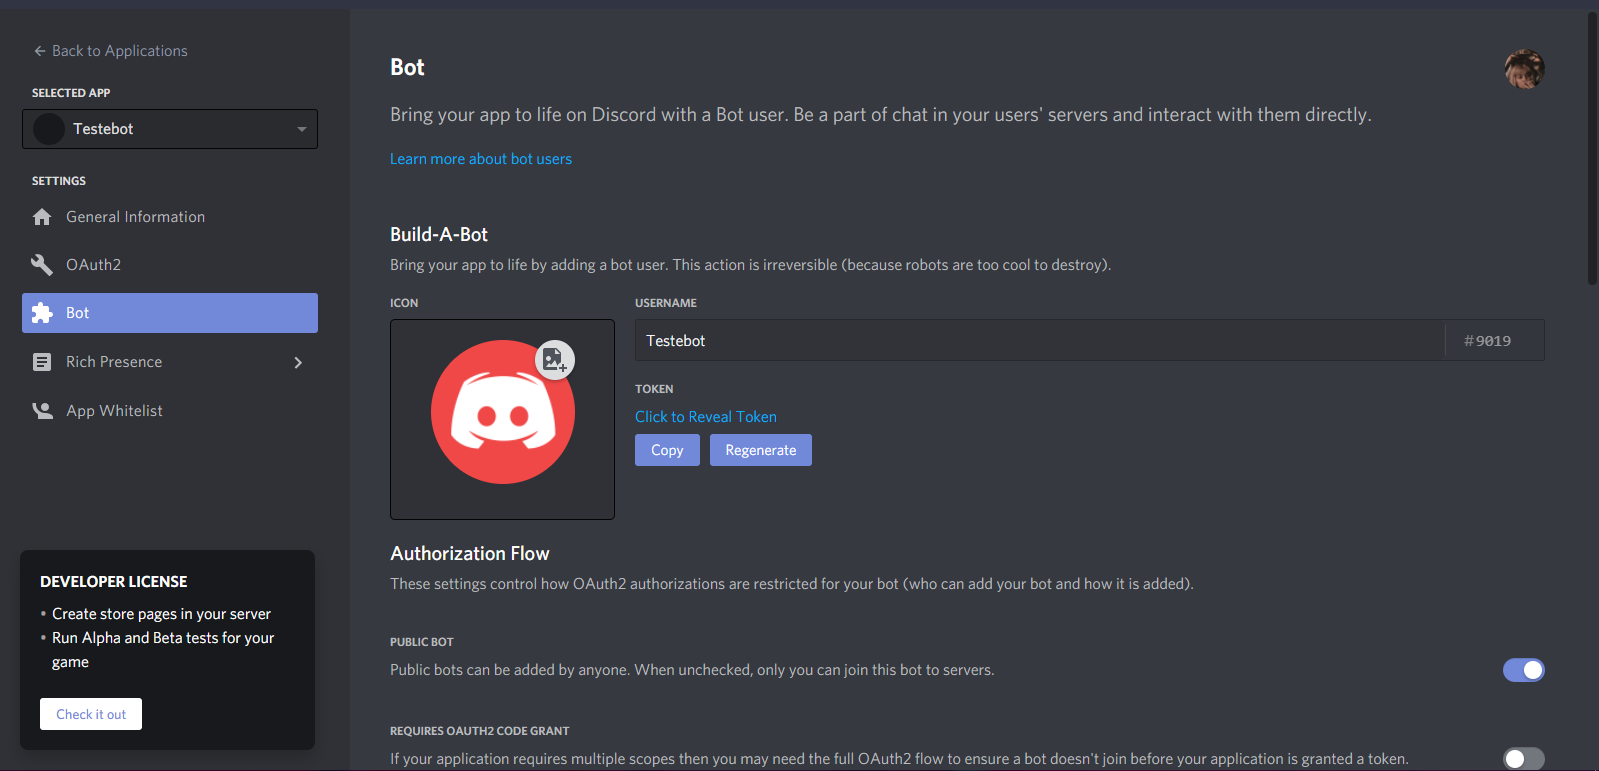This screenshot has height=771, width=1599.
Task: Click the OAuth2 wrench icon
Action: coord(43,264)
